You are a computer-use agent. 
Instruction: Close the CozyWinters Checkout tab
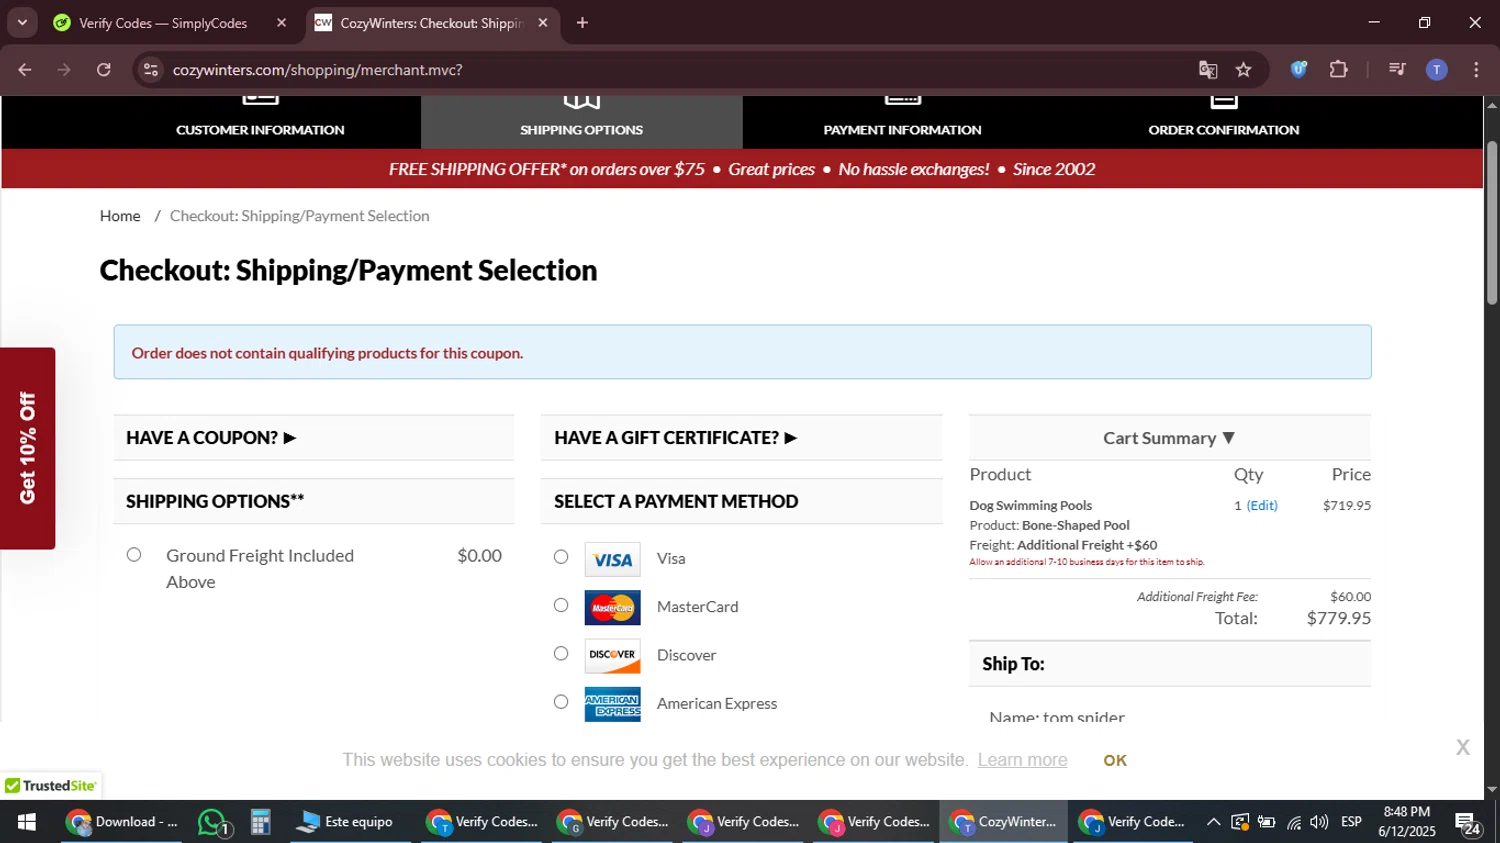pyautogui.click(x=543, y=23)
